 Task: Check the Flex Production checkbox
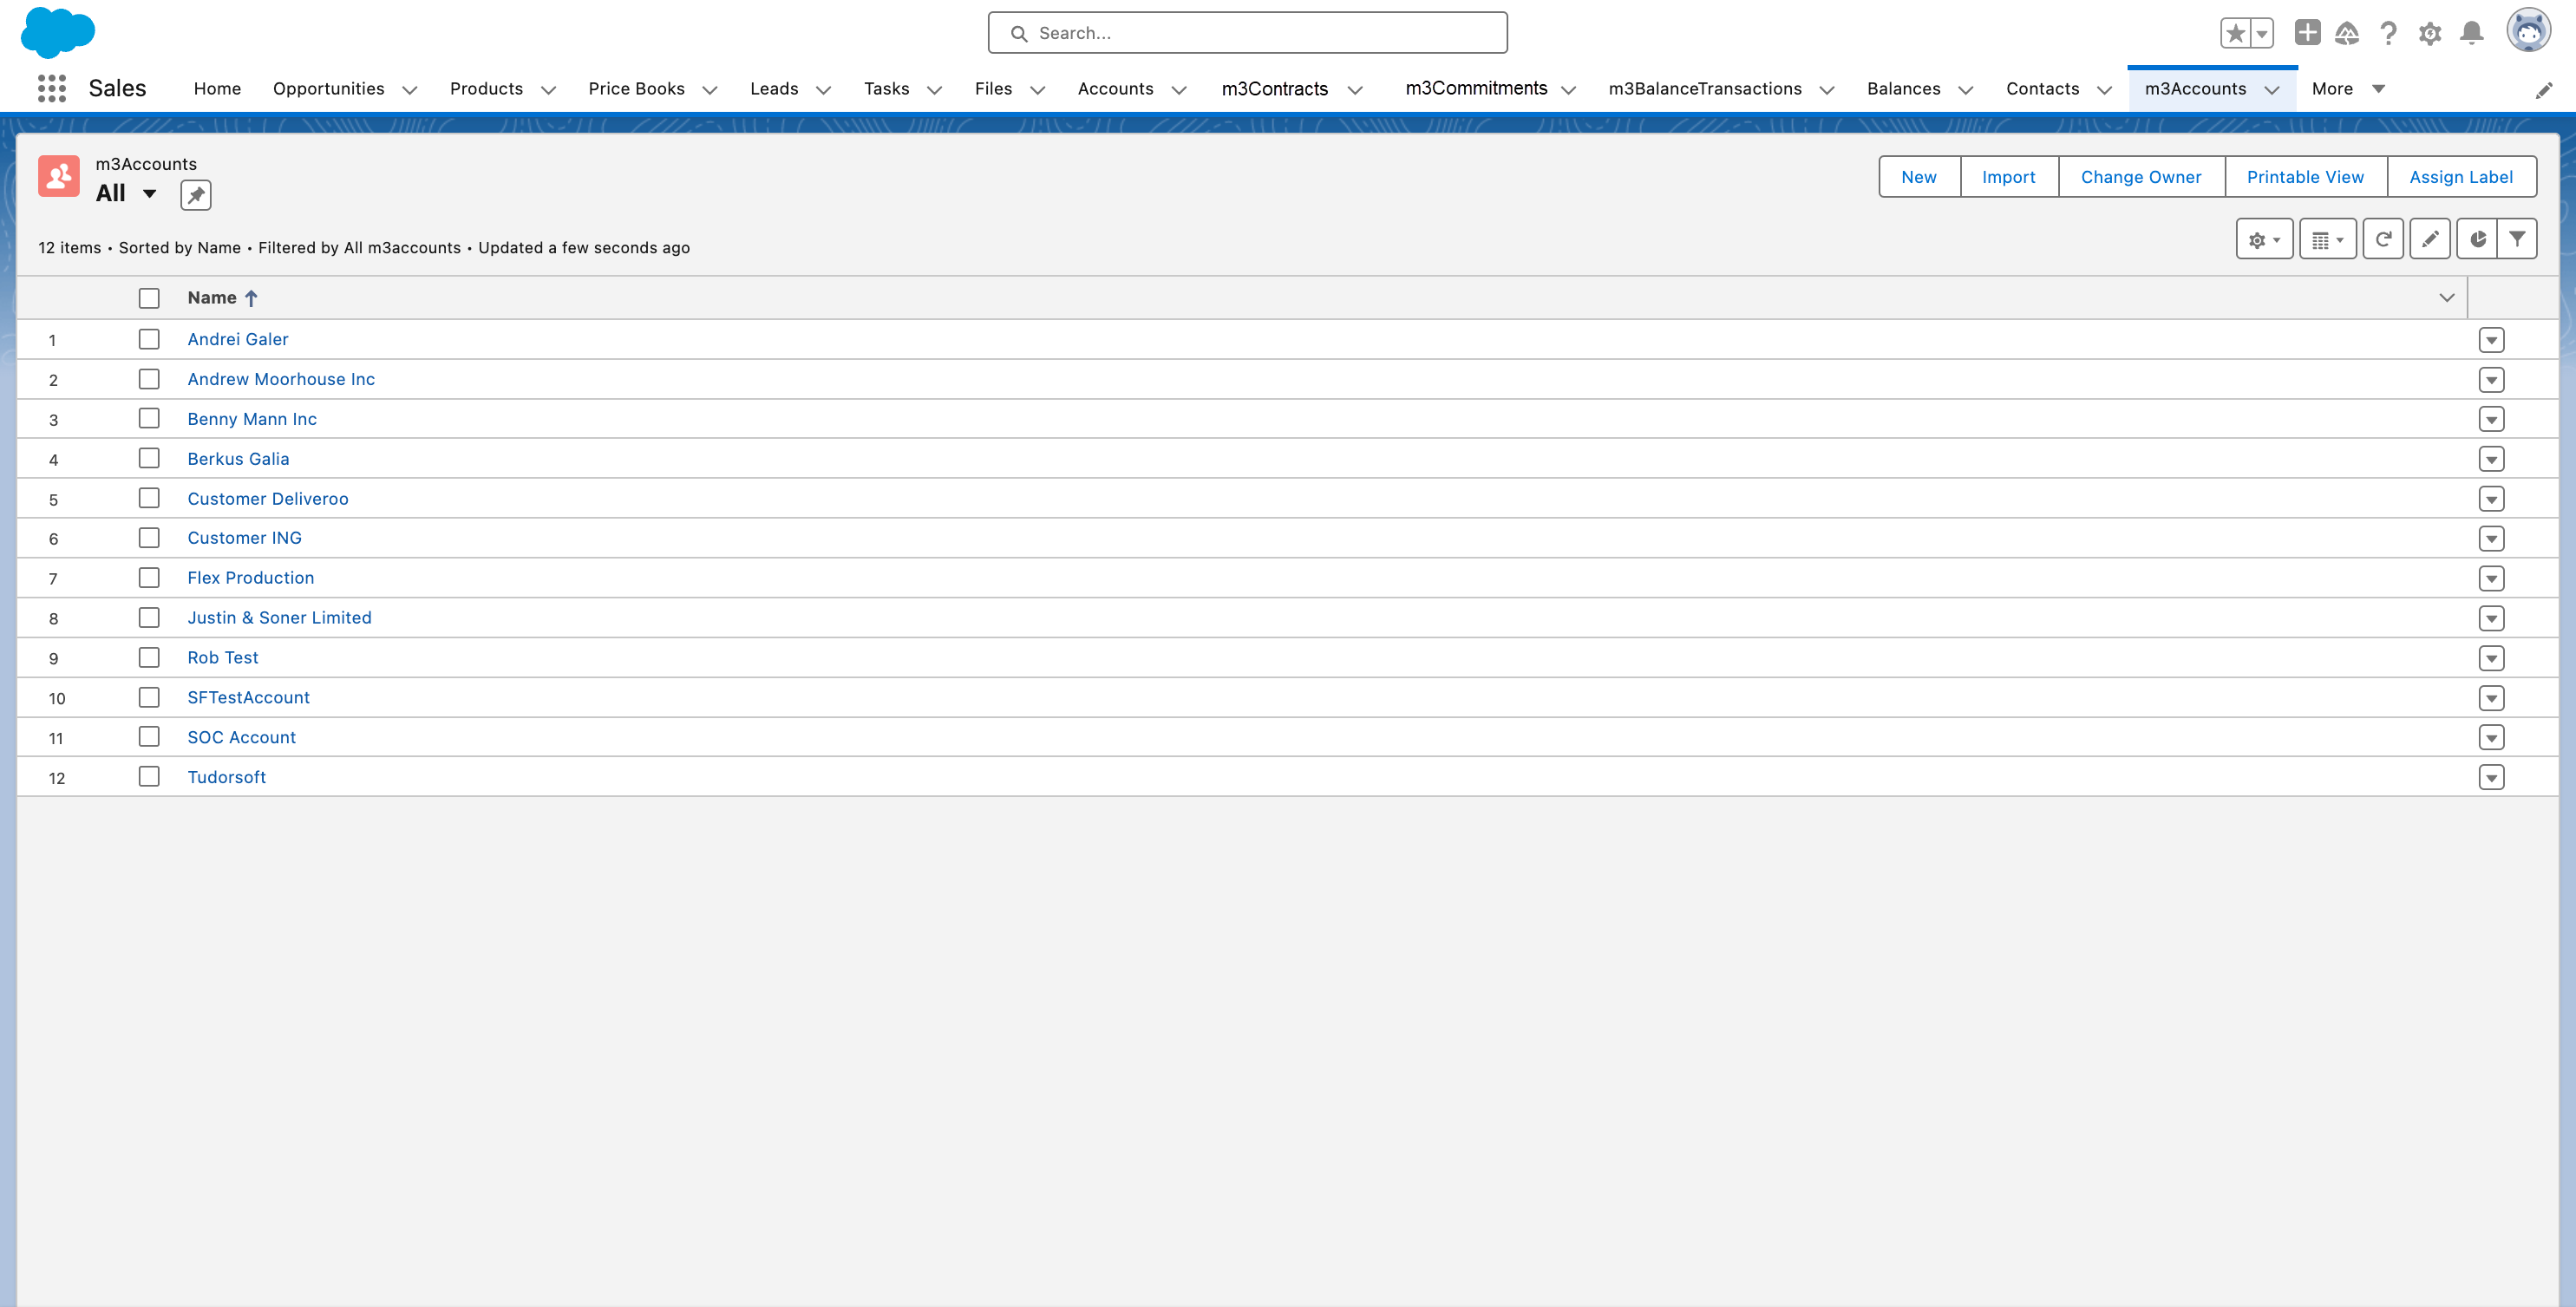click(149, 578)
